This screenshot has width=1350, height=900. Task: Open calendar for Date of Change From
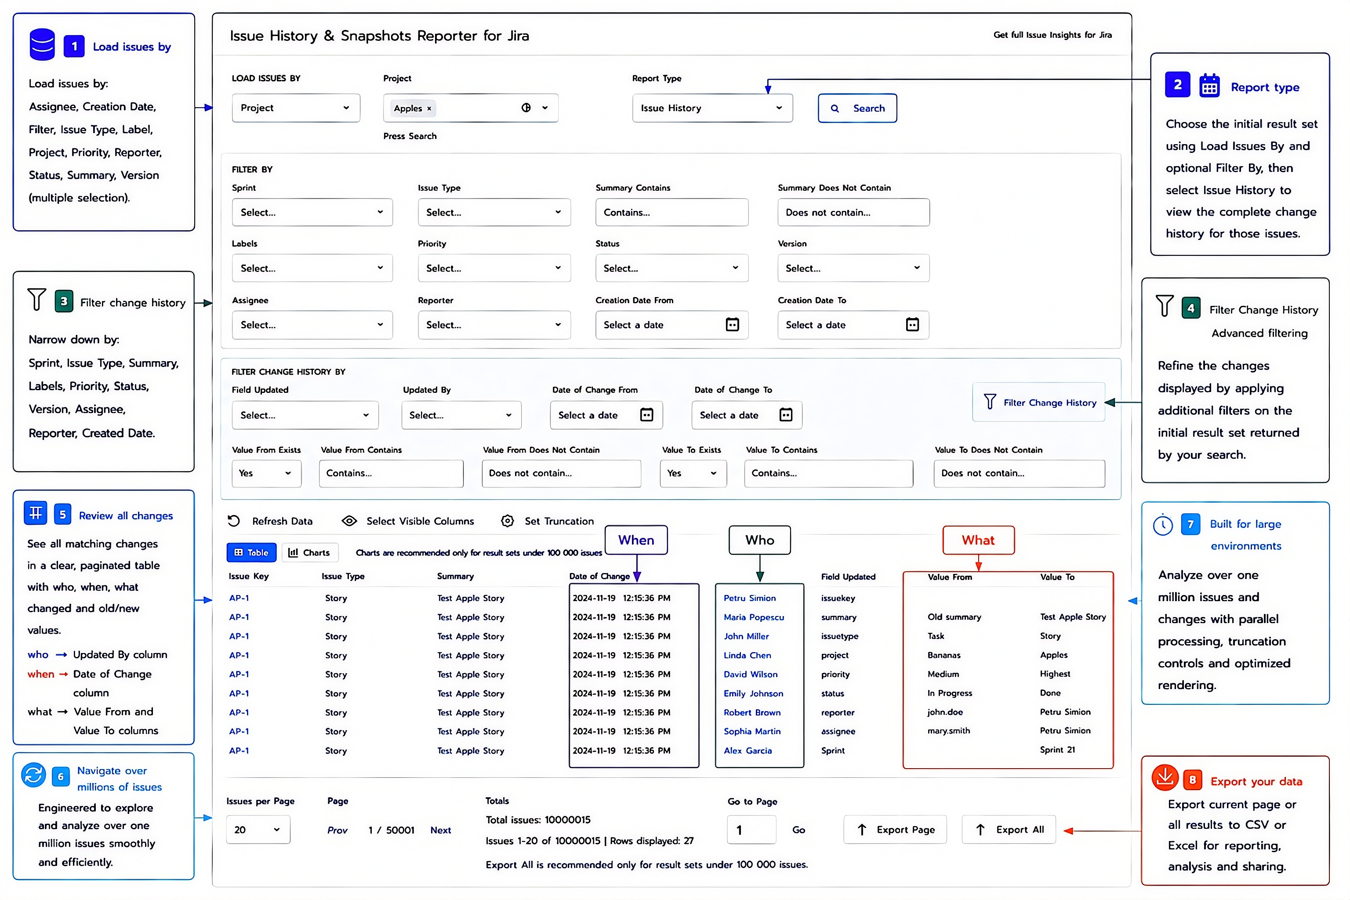(646, 415)
